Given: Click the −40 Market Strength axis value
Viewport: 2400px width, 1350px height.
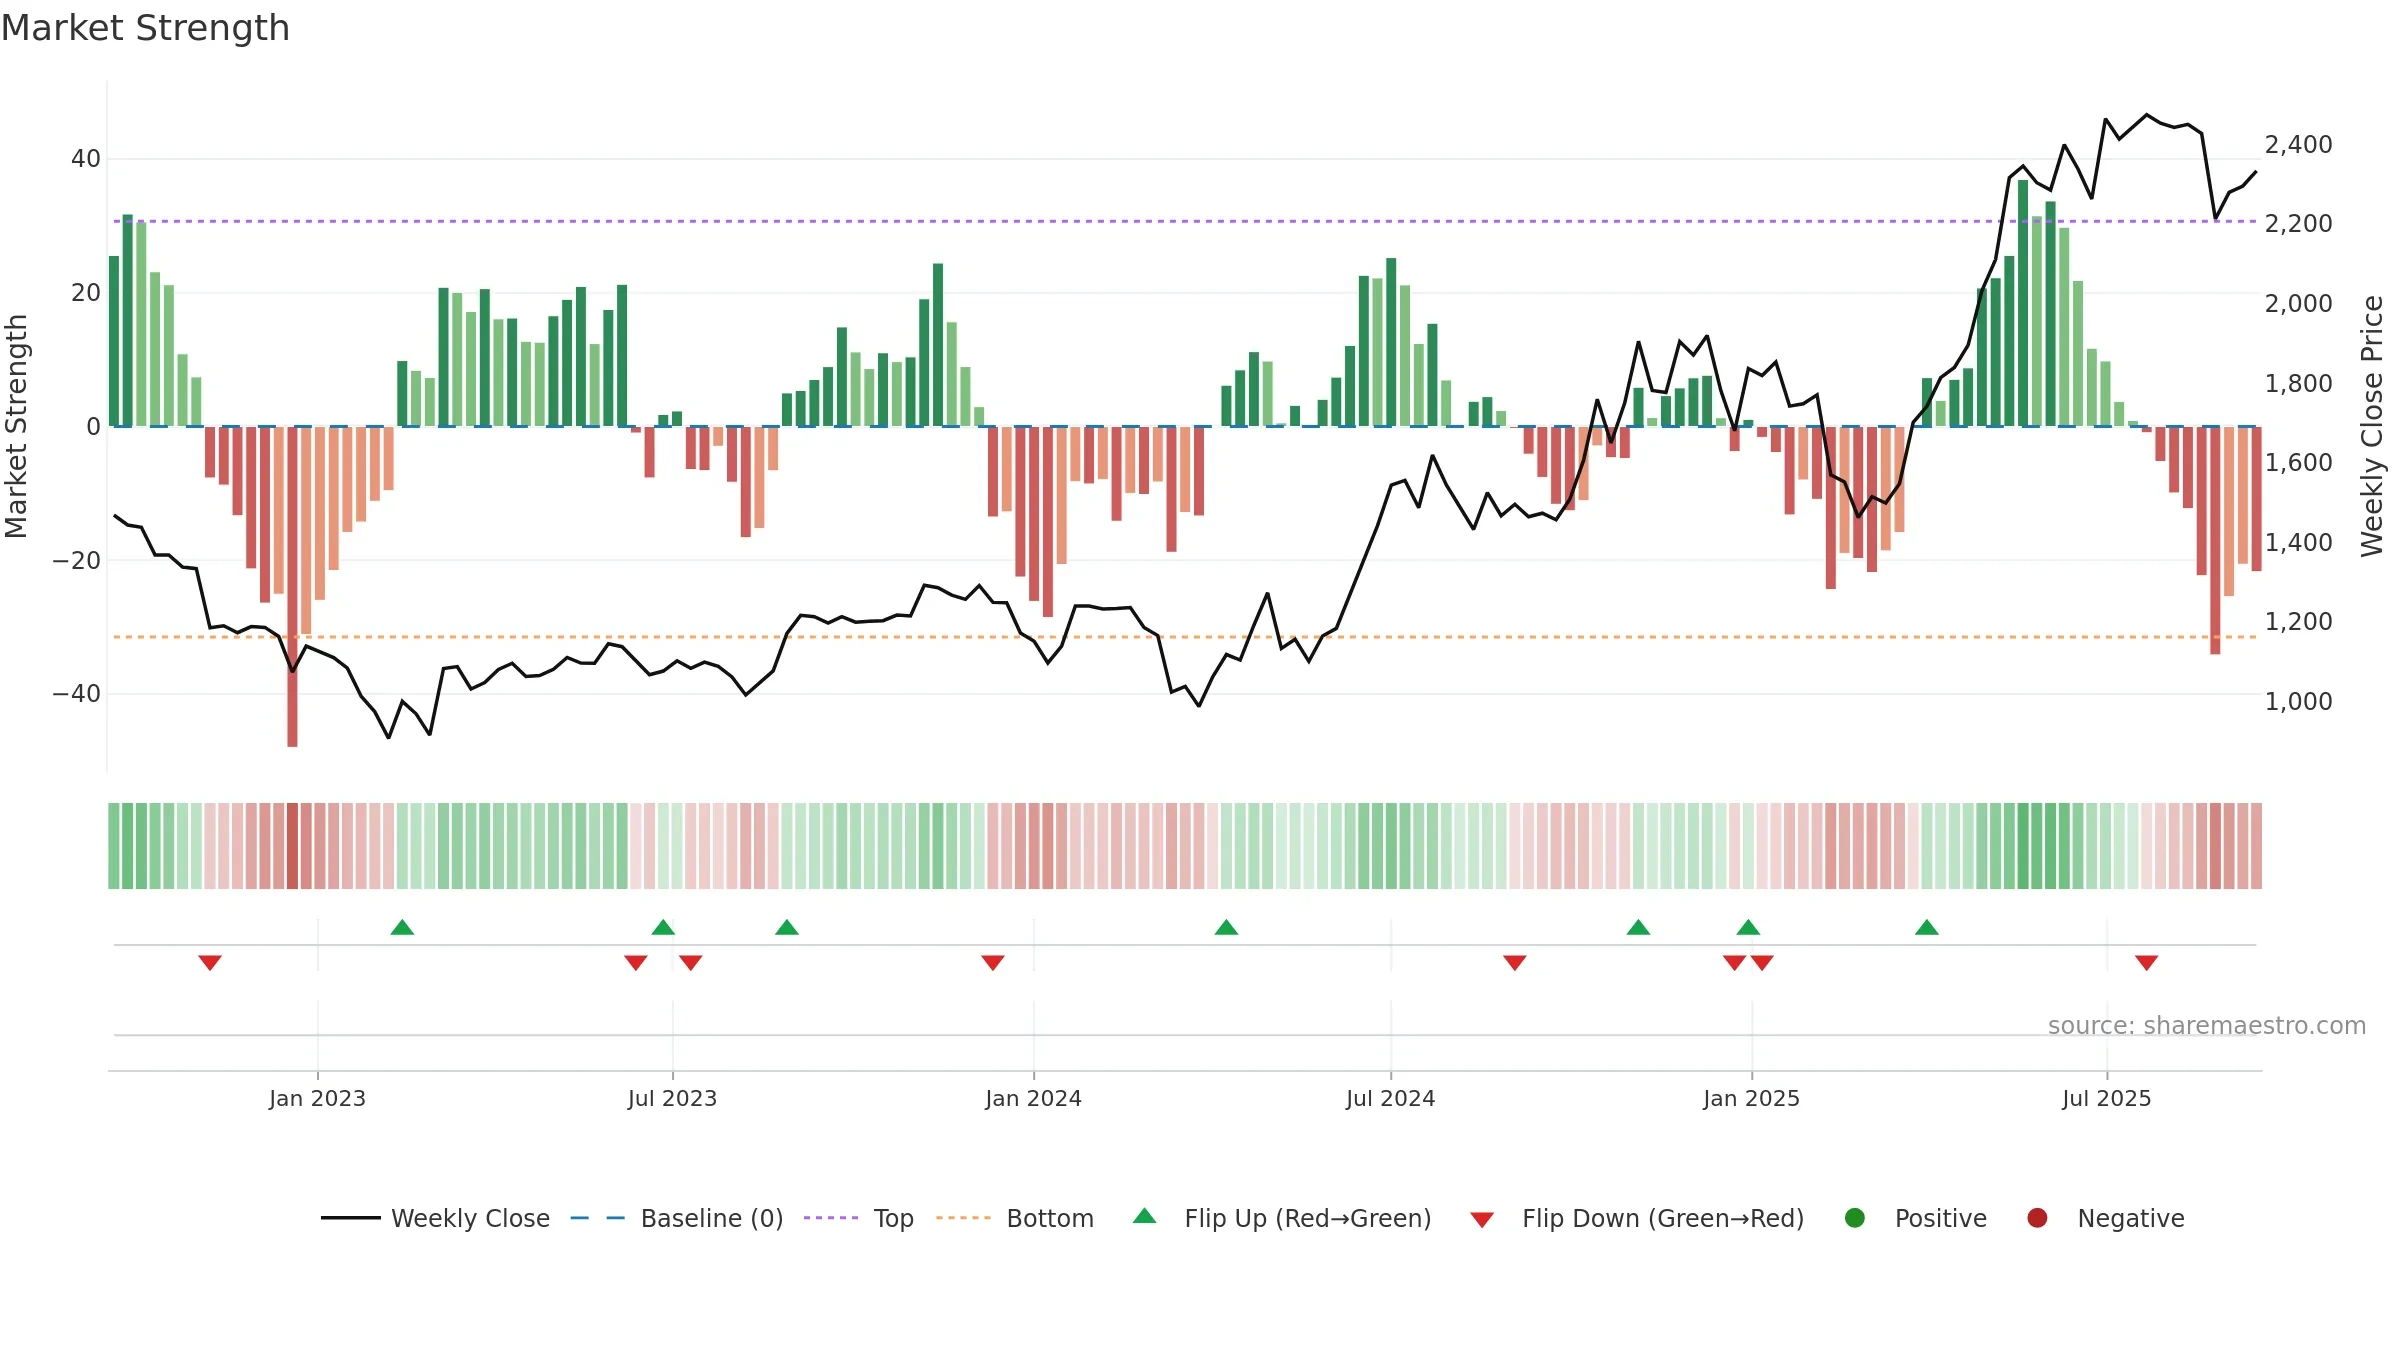Looking at the screenshot, I should click(77, 694).
